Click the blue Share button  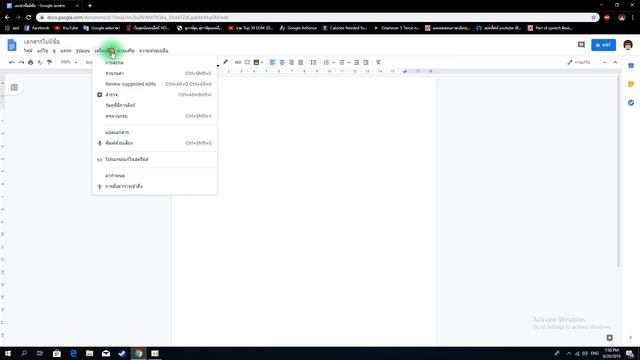click(603, 45)
